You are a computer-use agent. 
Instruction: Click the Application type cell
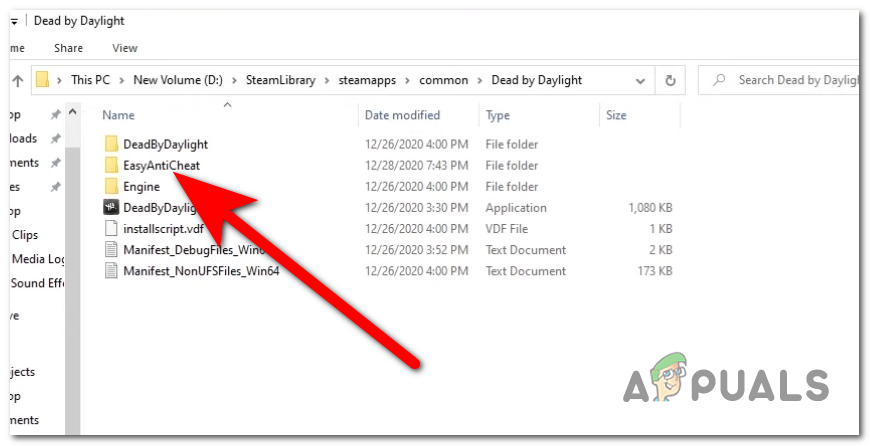coord(516,207)
